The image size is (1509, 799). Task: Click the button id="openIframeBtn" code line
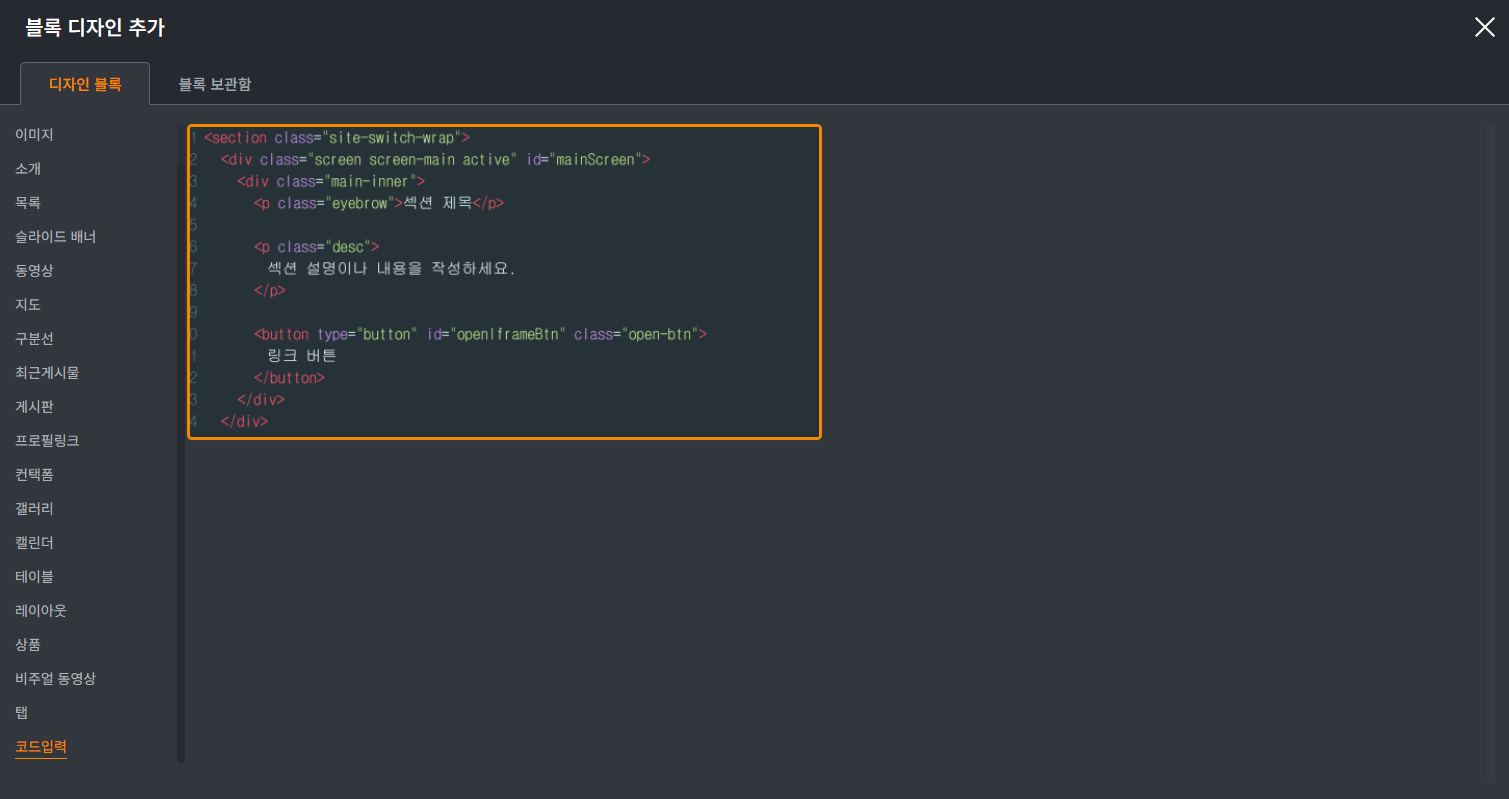(480, 334)
